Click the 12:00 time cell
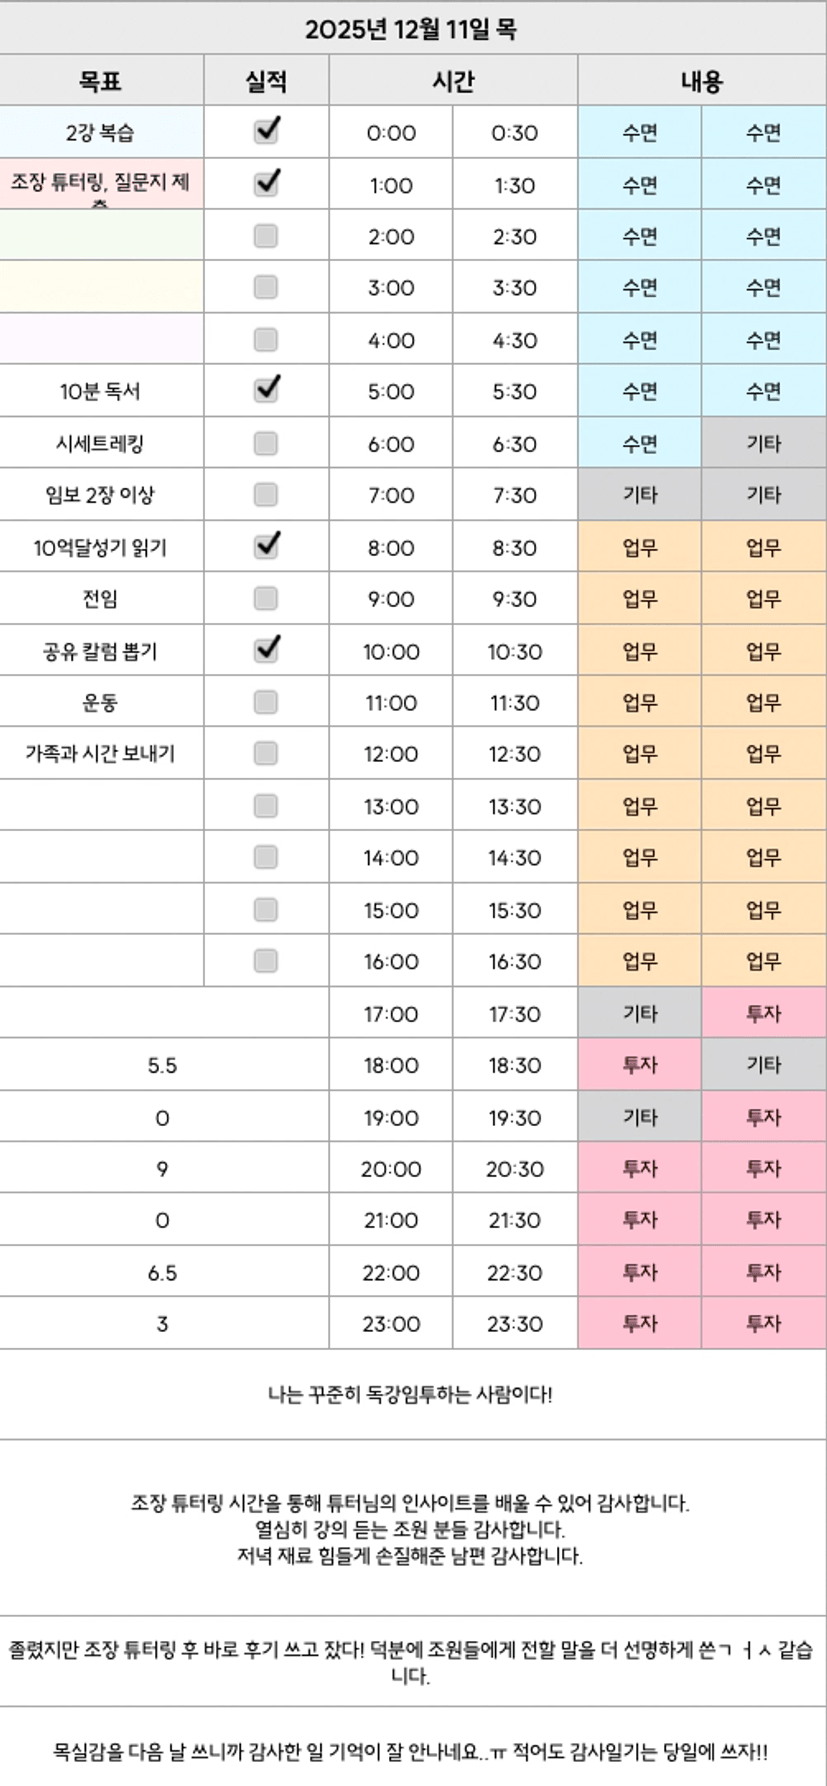 click(390, 754)
